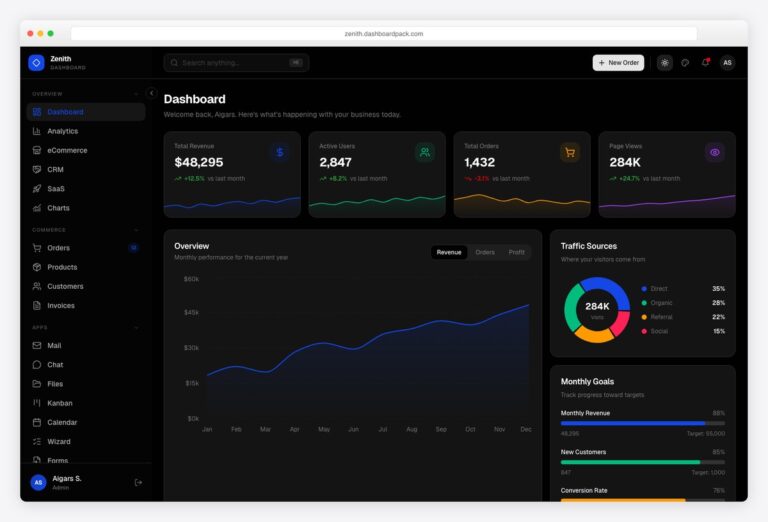Screen dimensions: 768x522
Task: Collapse the Commerce sidebar section
Action: click(x=136, y=230)
